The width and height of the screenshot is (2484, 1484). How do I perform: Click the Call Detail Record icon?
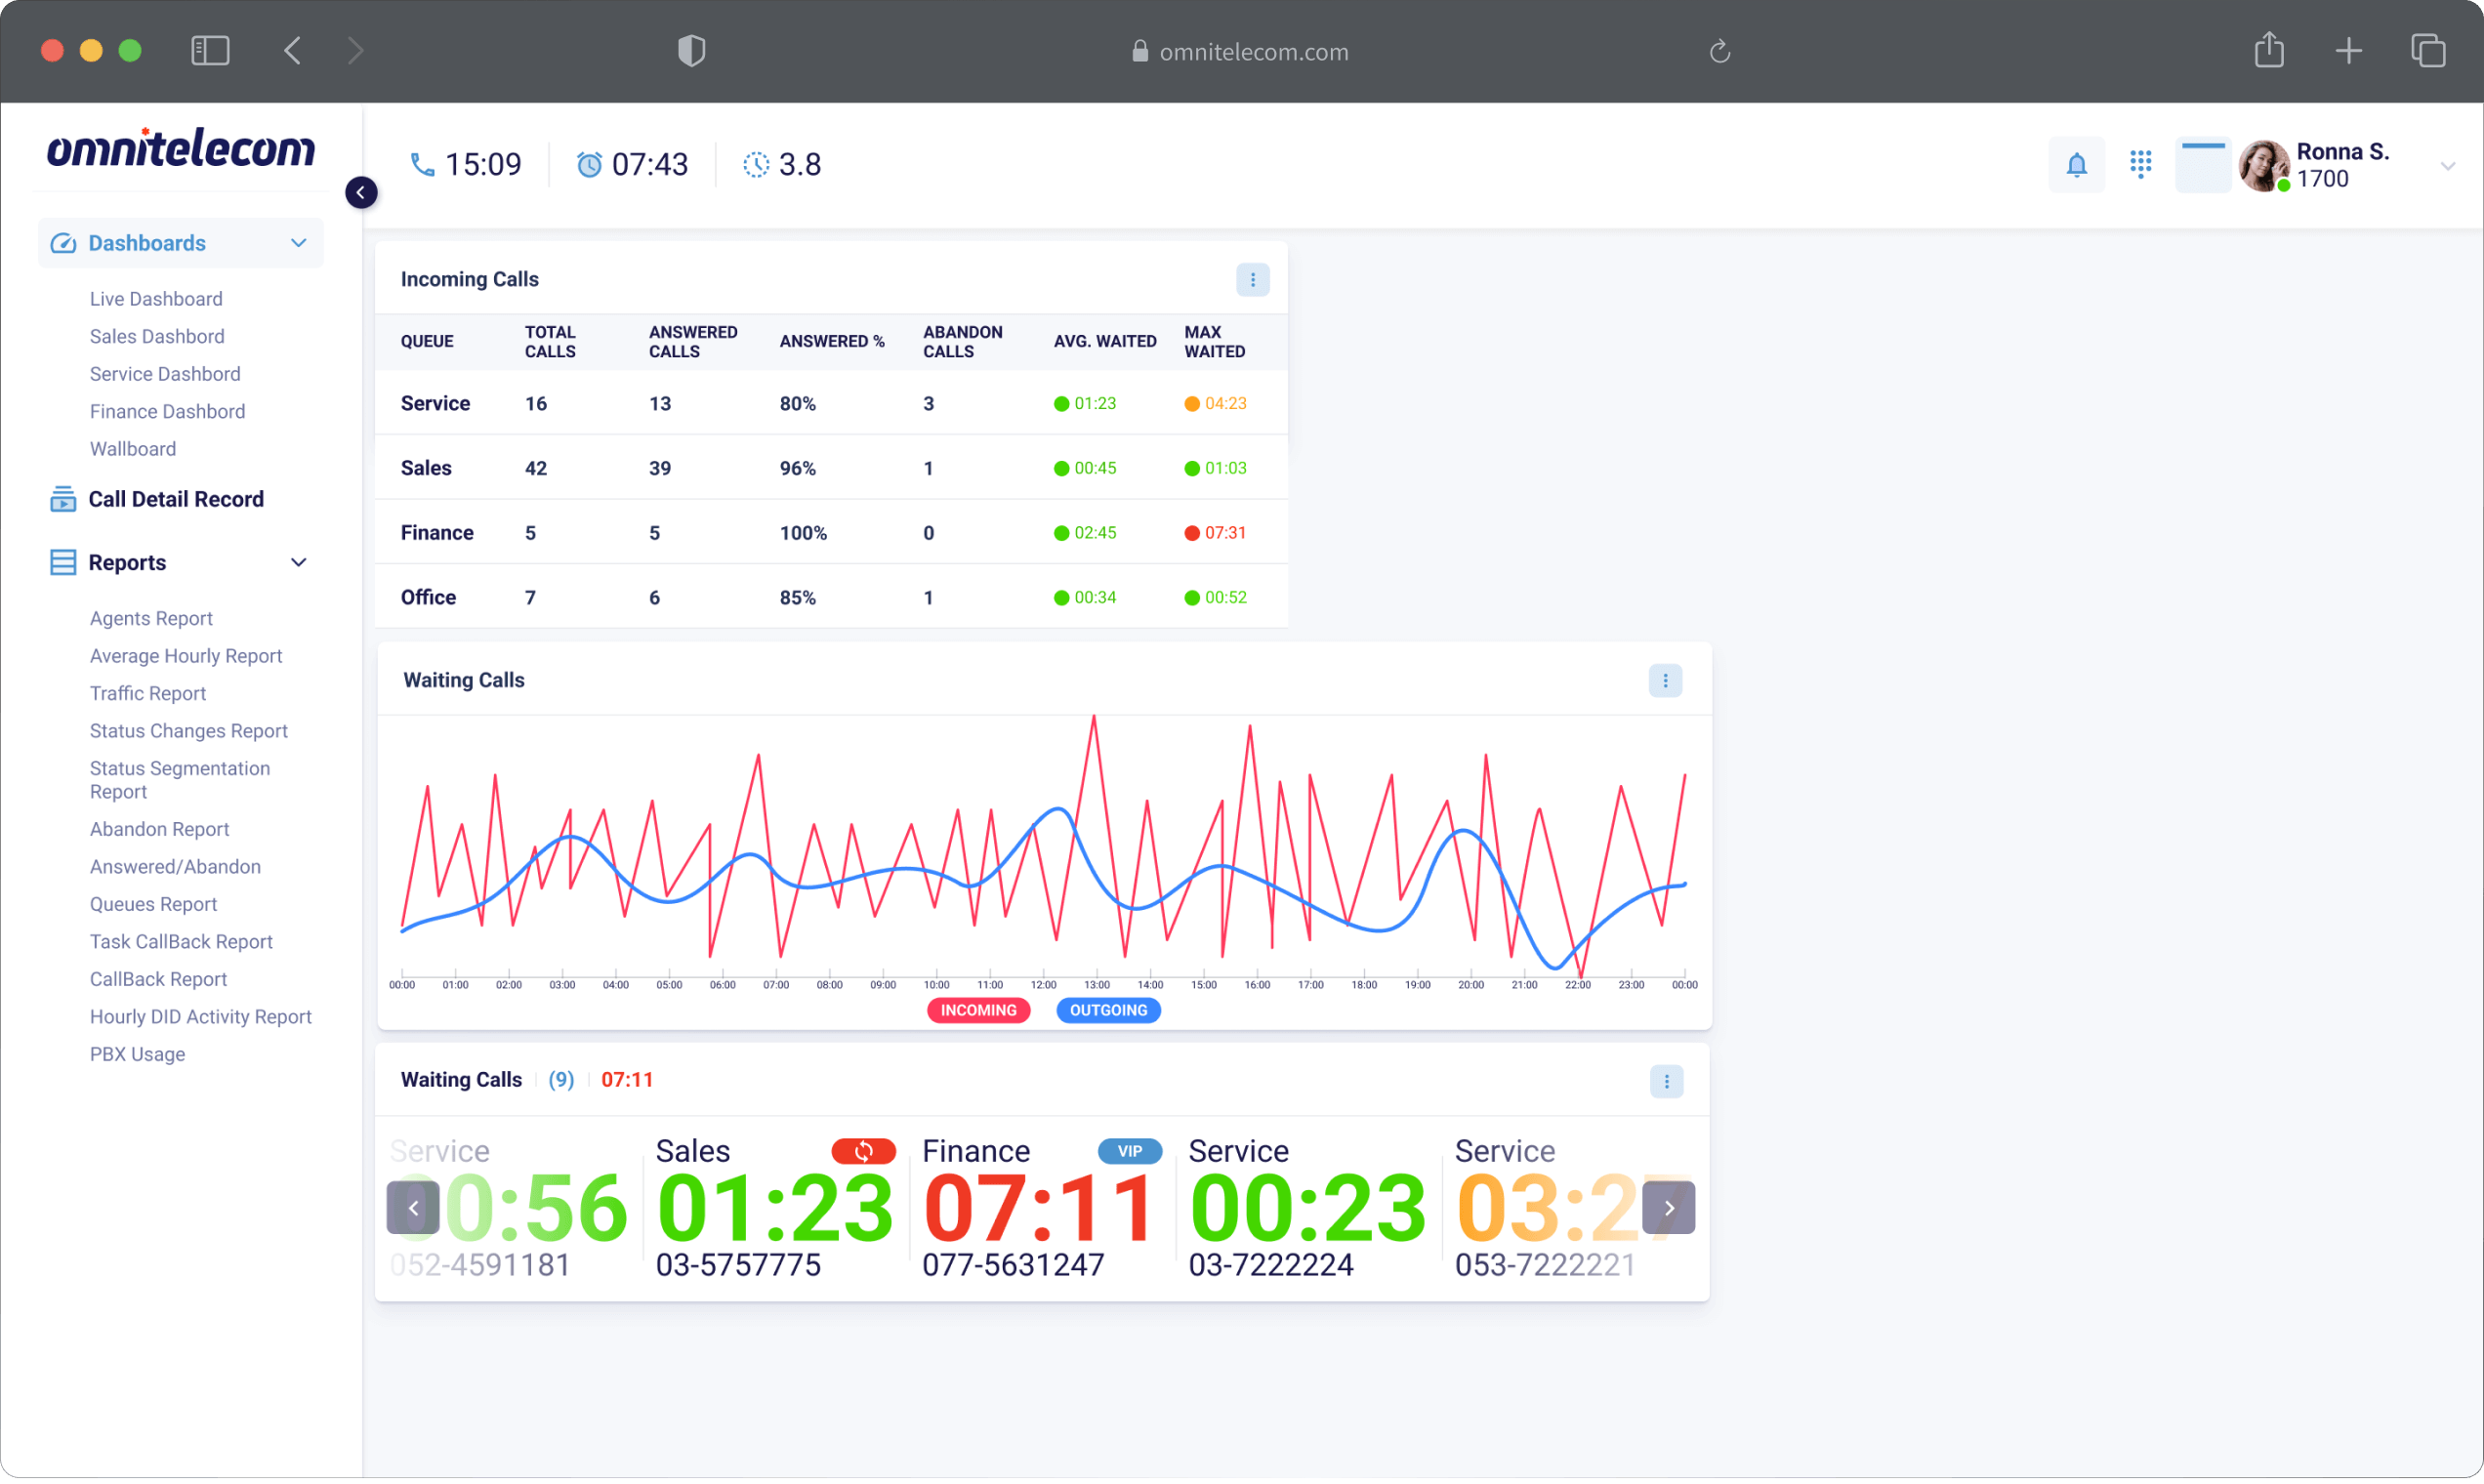(63, 499)
